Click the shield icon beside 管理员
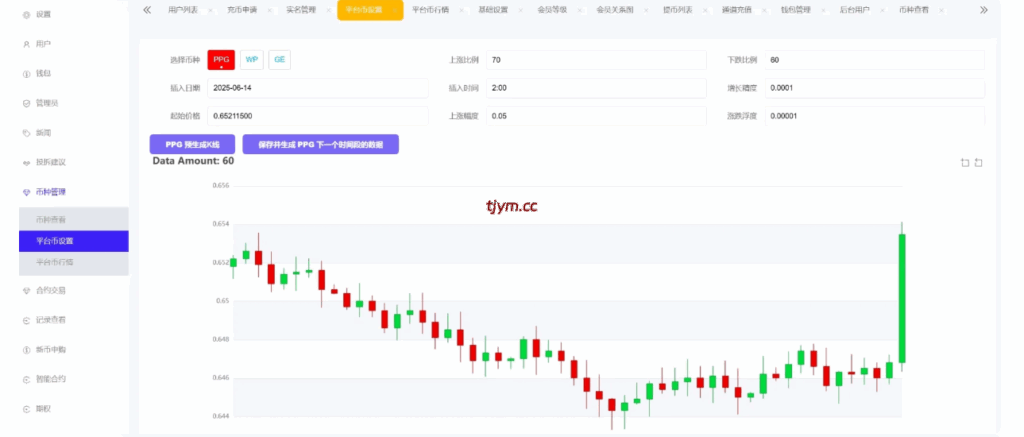 pyautogui.click(x=27, y=103)
